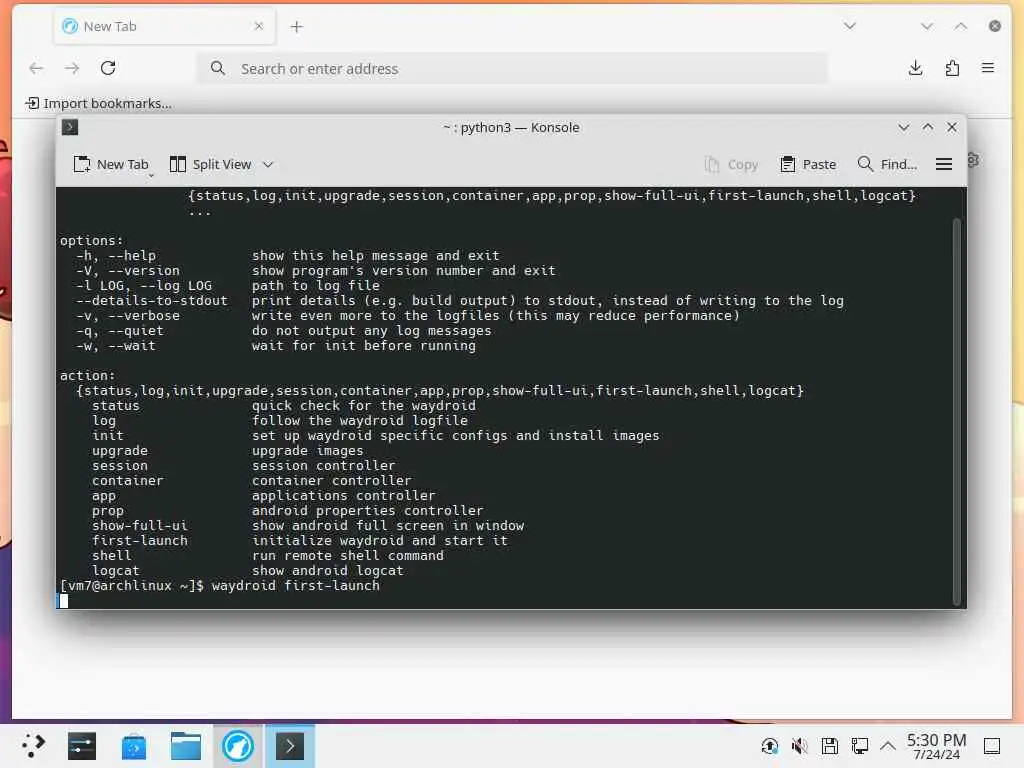Screen dimensions: 1024x768
Task: Click 'android properties controller' description text
Action: point(368,511)
